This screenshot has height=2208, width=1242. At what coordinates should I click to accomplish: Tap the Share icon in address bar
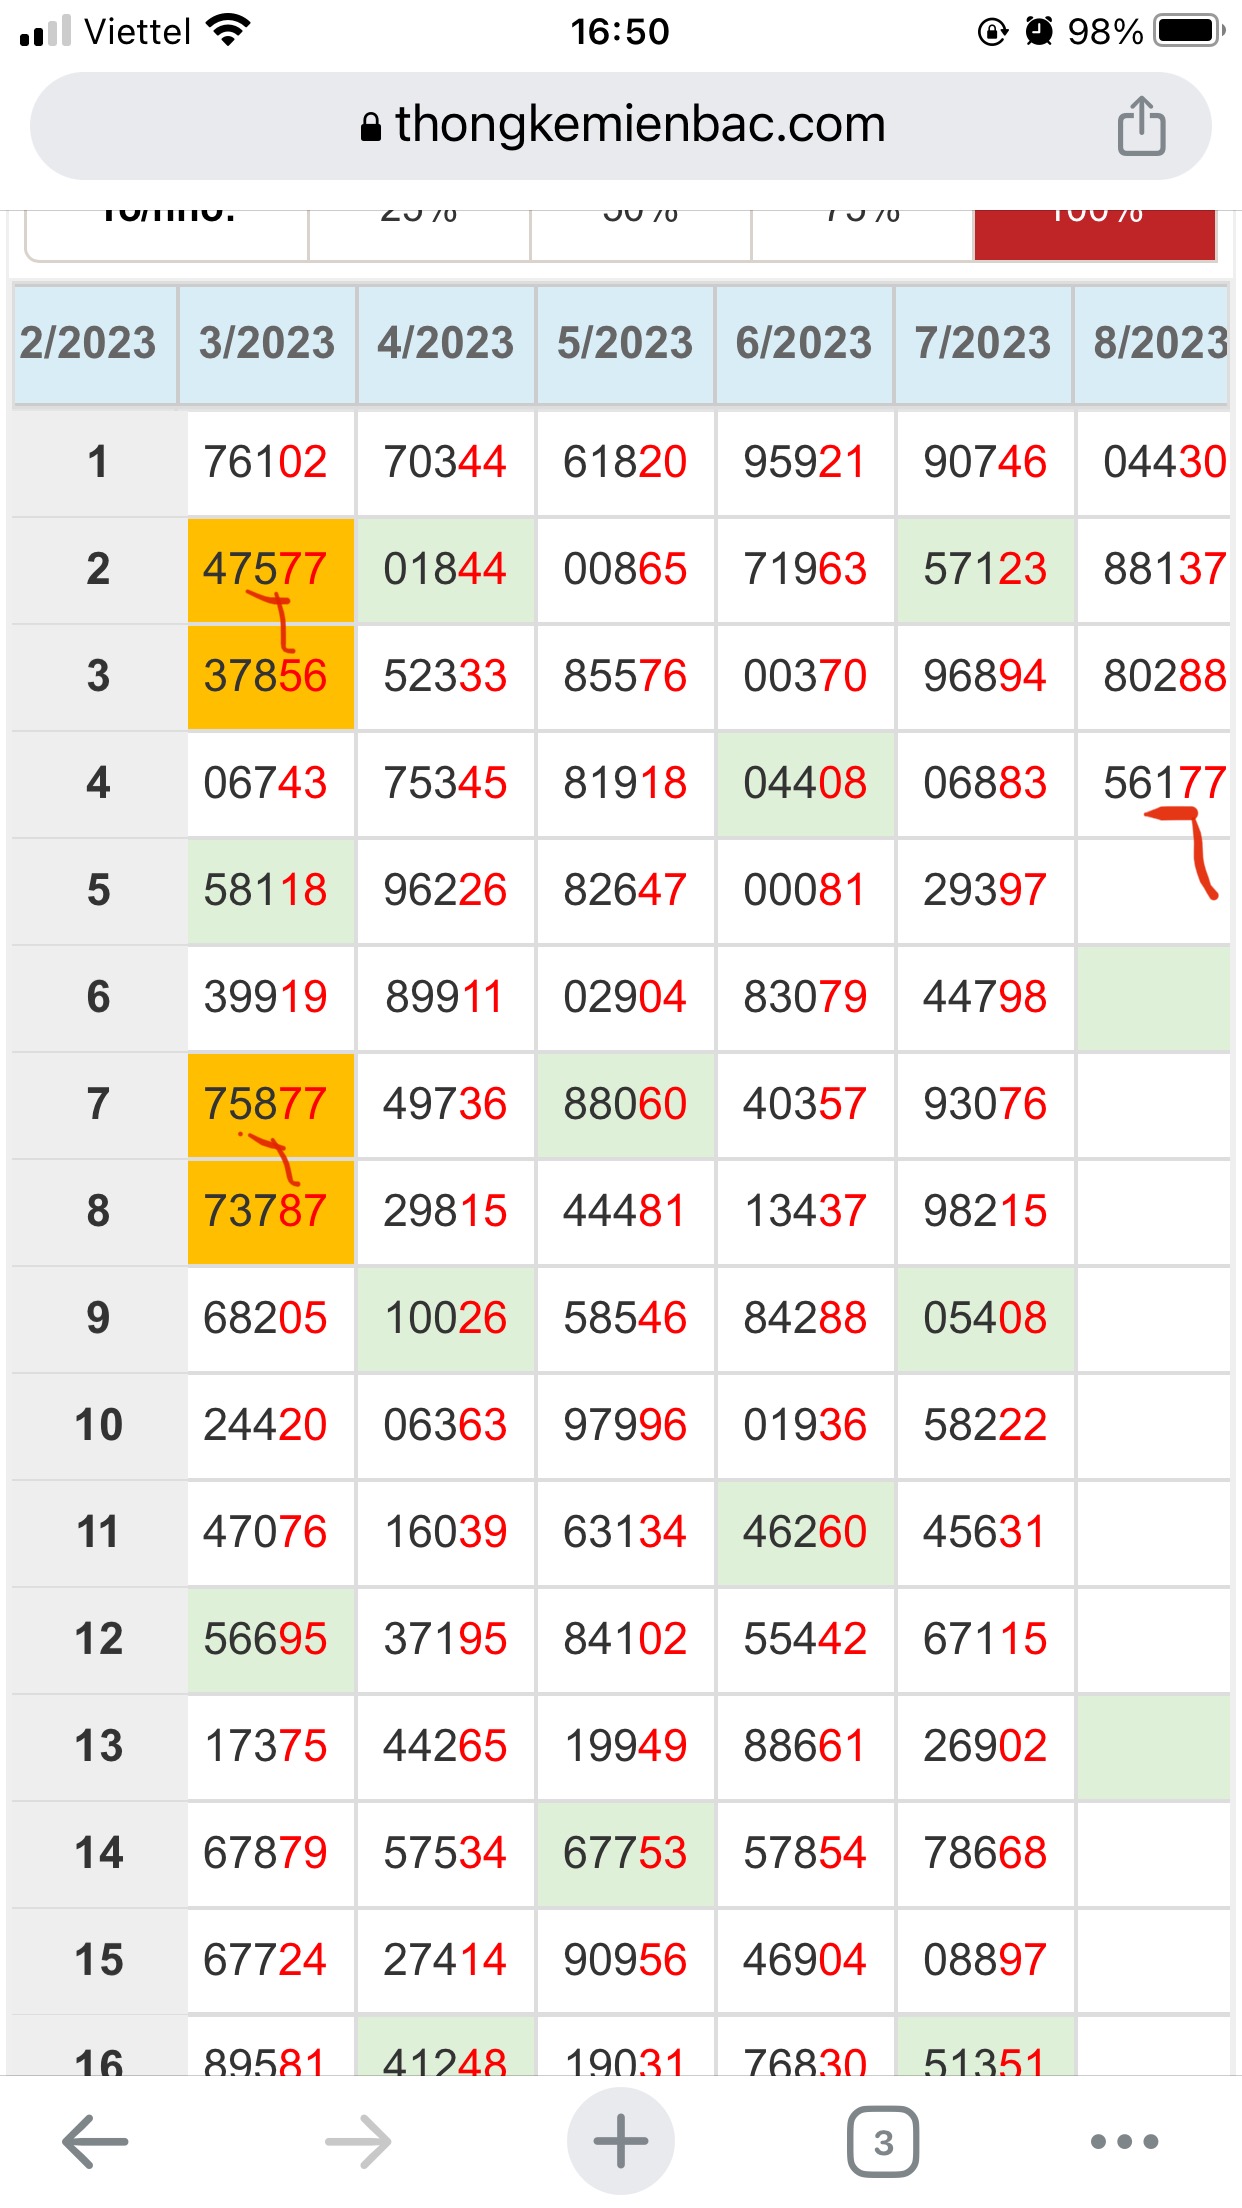(x=1141, y=127)
